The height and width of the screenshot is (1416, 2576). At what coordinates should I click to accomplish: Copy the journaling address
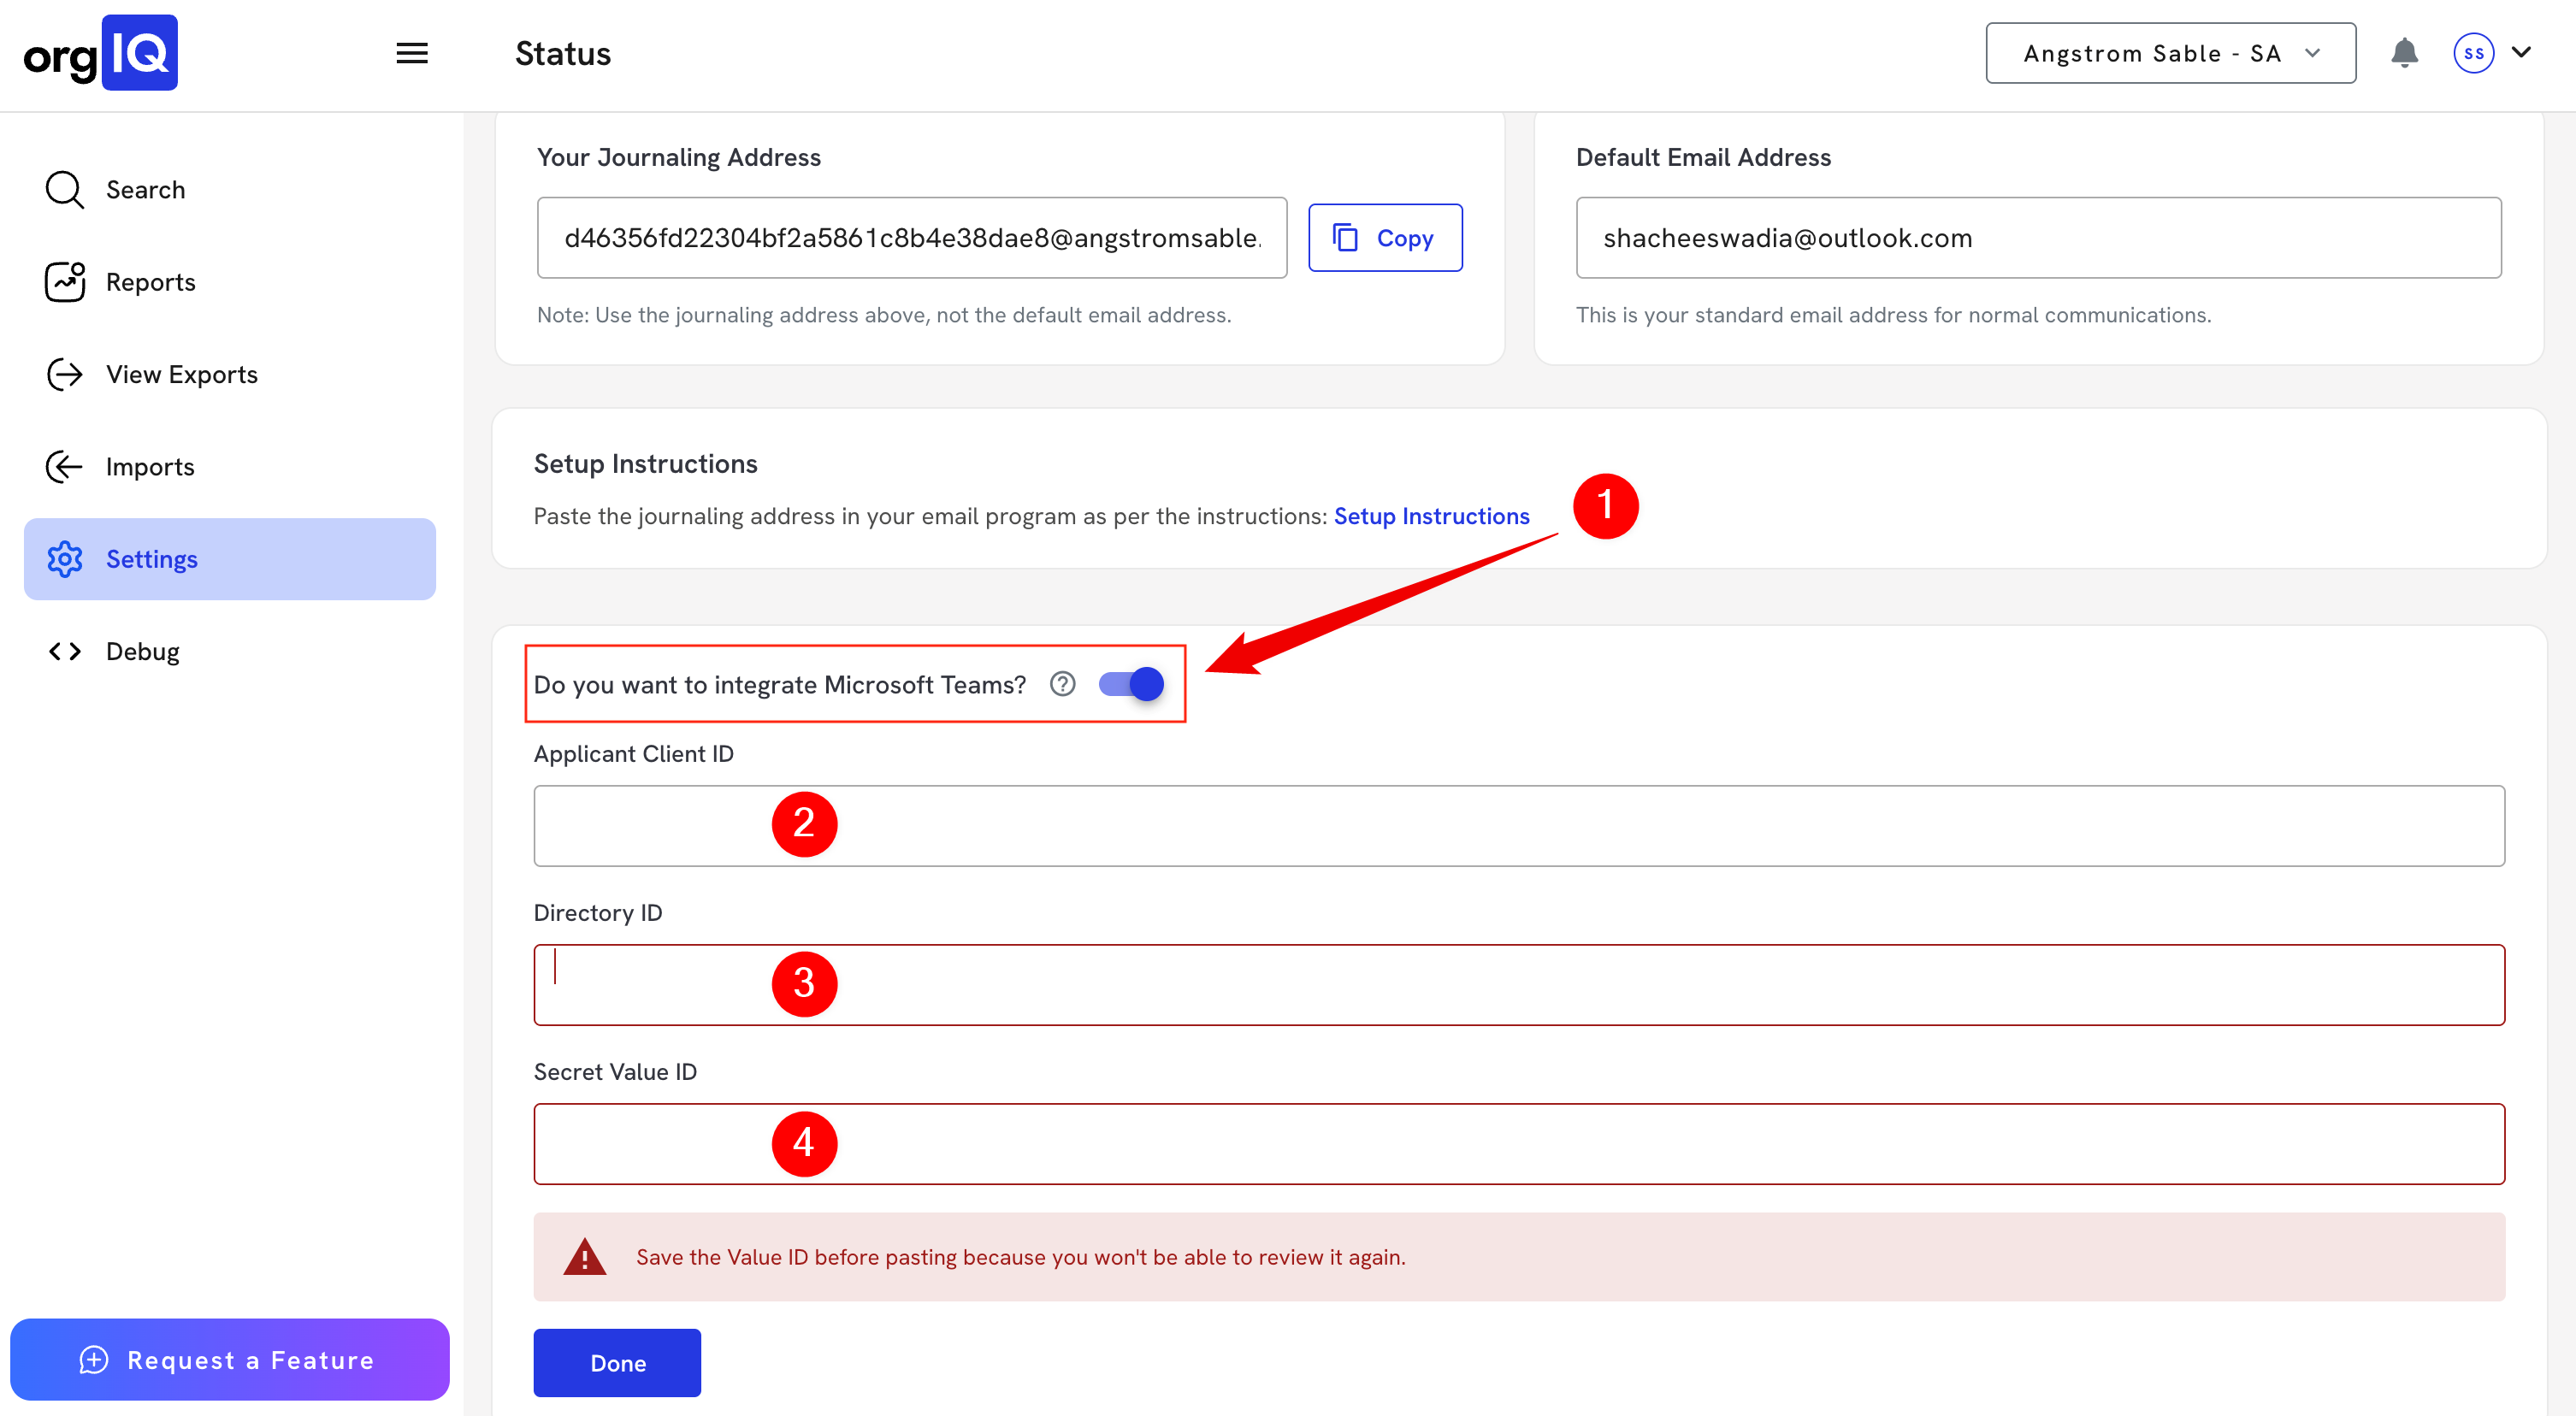pos(1385,238)
